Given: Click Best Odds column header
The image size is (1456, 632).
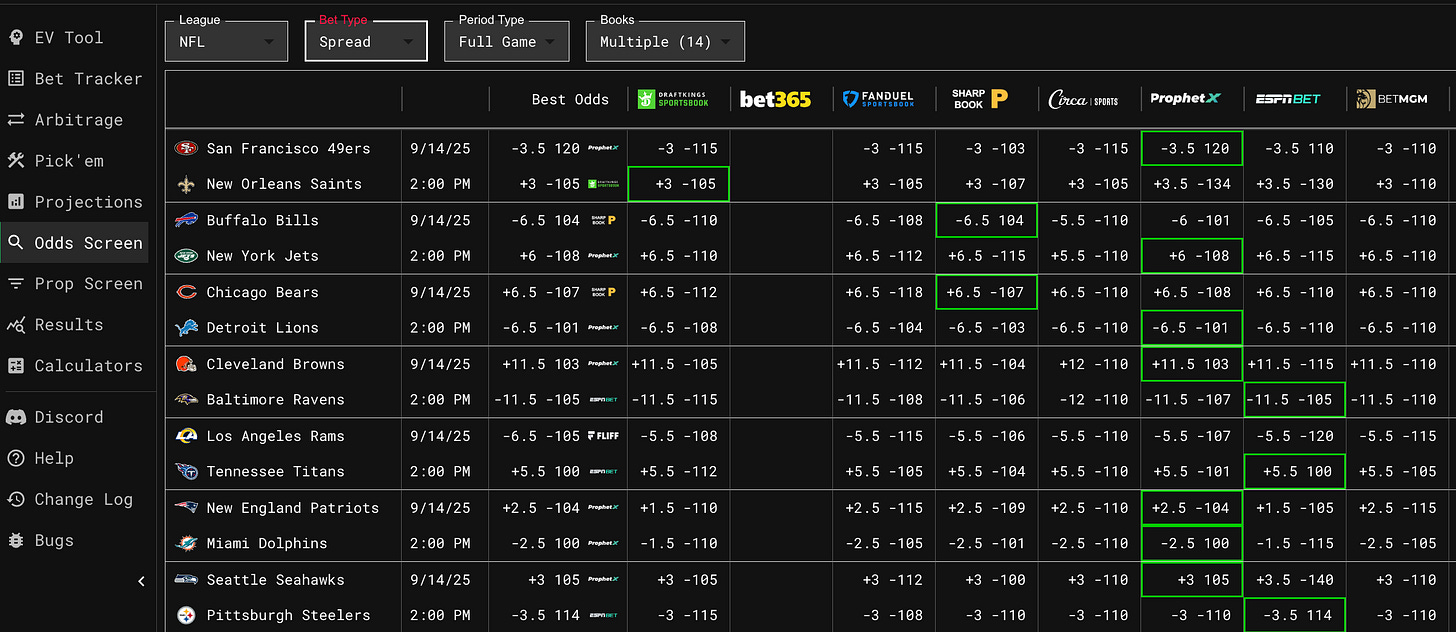Looking at the screenshot, I should click(x=570, y=99).
